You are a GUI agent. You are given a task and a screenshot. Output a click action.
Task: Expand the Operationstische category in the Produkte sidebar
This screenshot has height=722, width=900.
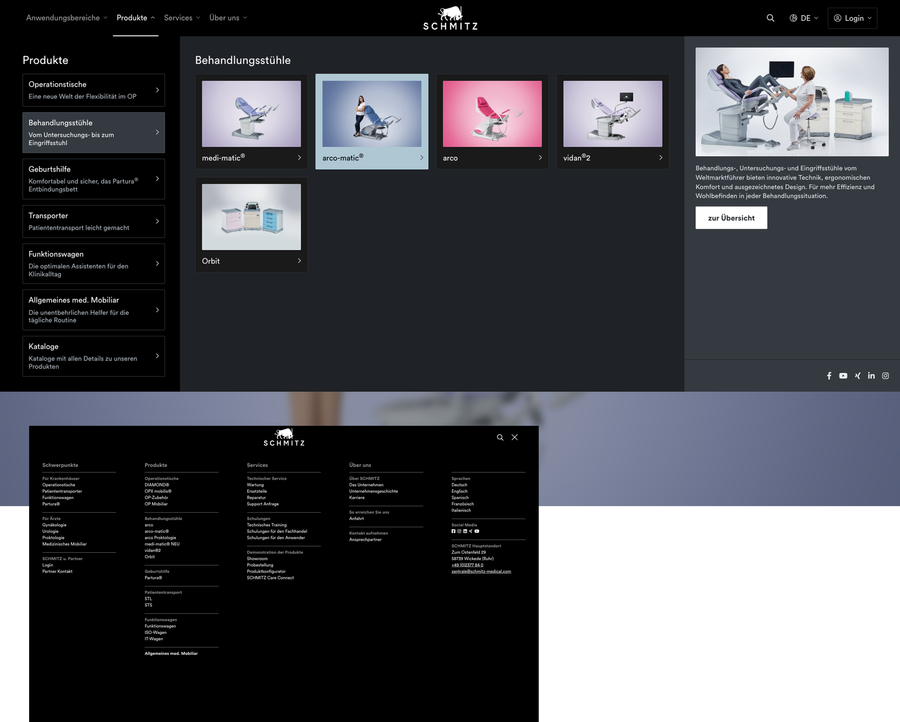[x=94, y=90]
